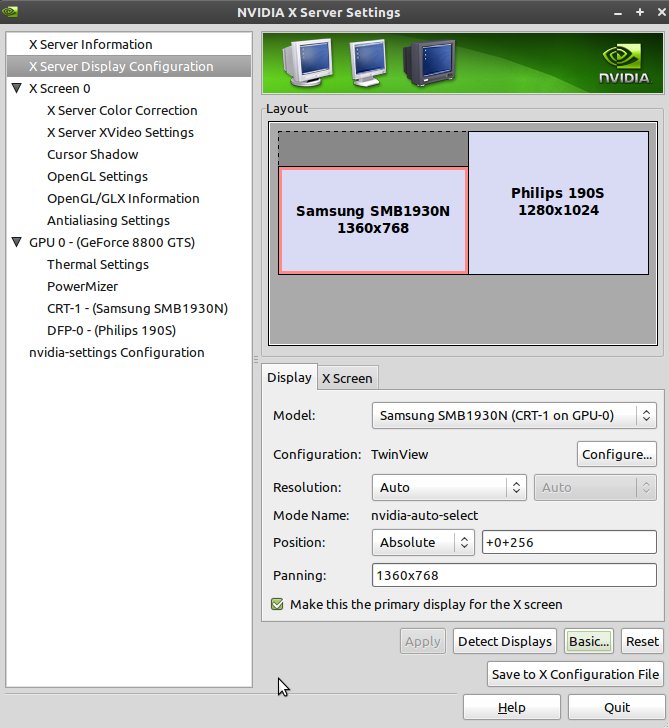The image size is (669, 728).
Task: Select Antialiasing Settings
Action: (x=108, y=221)
